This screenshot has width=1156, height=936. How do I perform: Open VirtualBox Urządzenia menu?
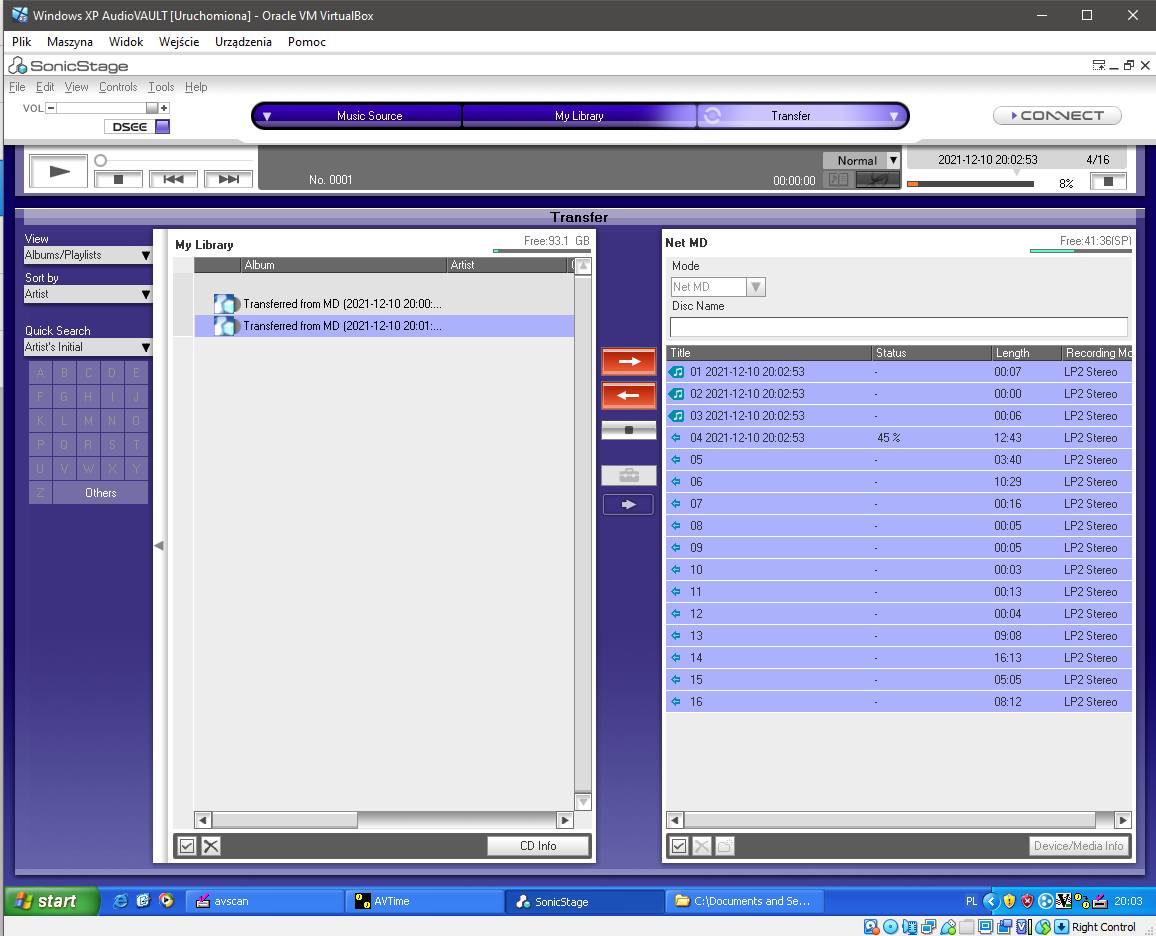point(243,42)
